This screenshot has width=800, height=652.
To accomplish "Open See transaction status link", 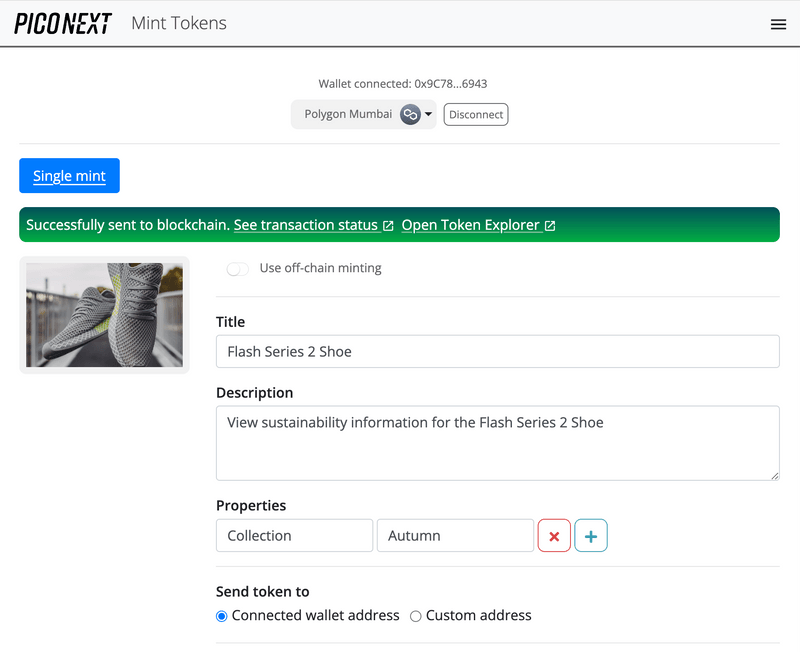I will pyautogui.click(x=305, y=226).
